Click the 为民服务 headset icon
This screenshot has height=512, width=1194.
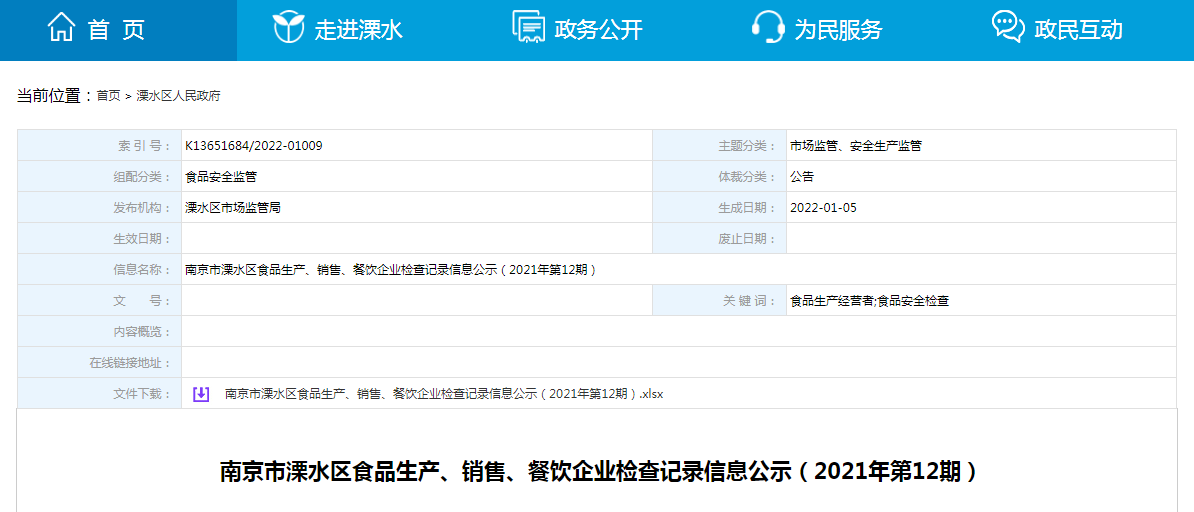tap(768, 27)
